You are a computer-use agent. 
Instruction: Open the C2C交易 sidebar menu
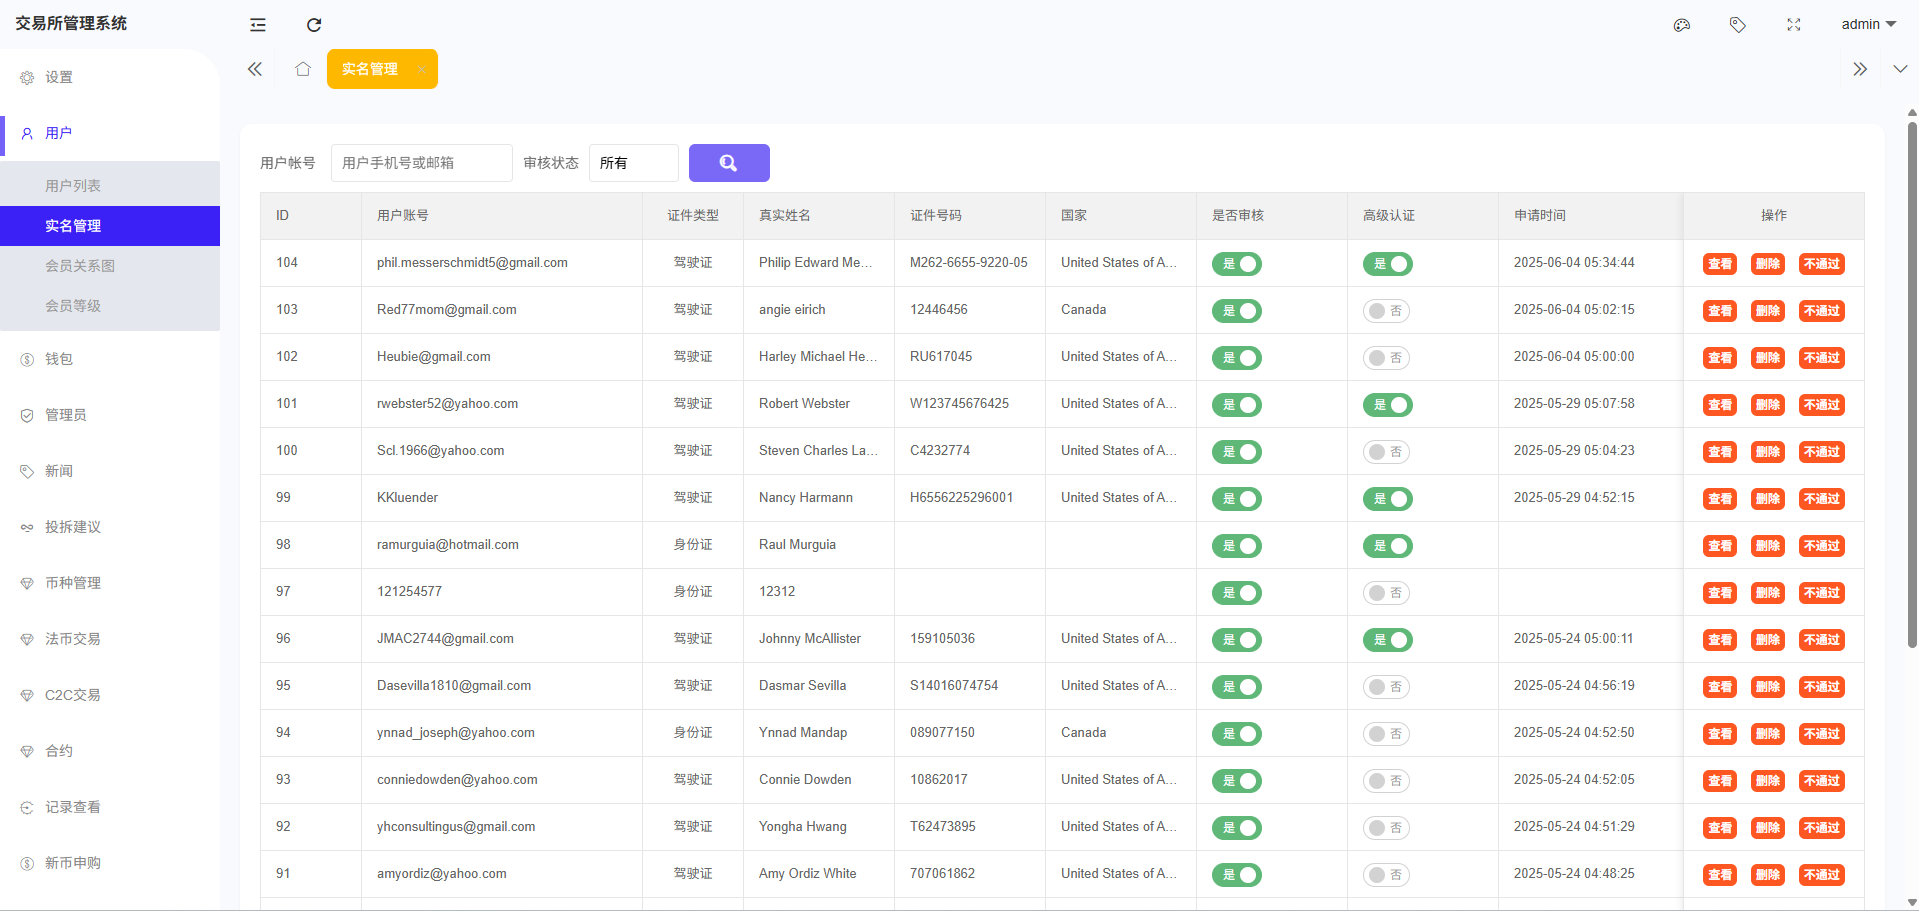(71, 695)
